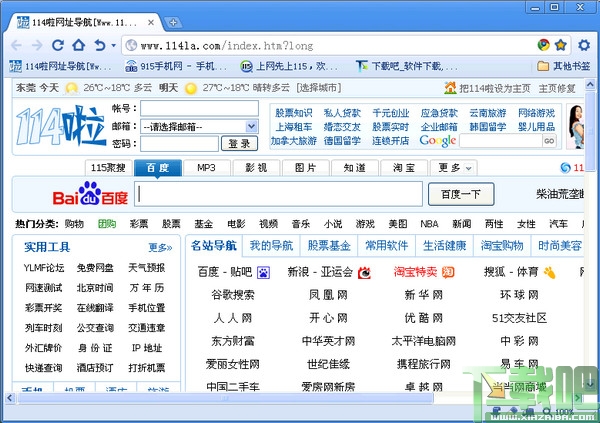Click the browser back arrow
The width and height of the screenshot is (600, 423).
pos(16,46)
